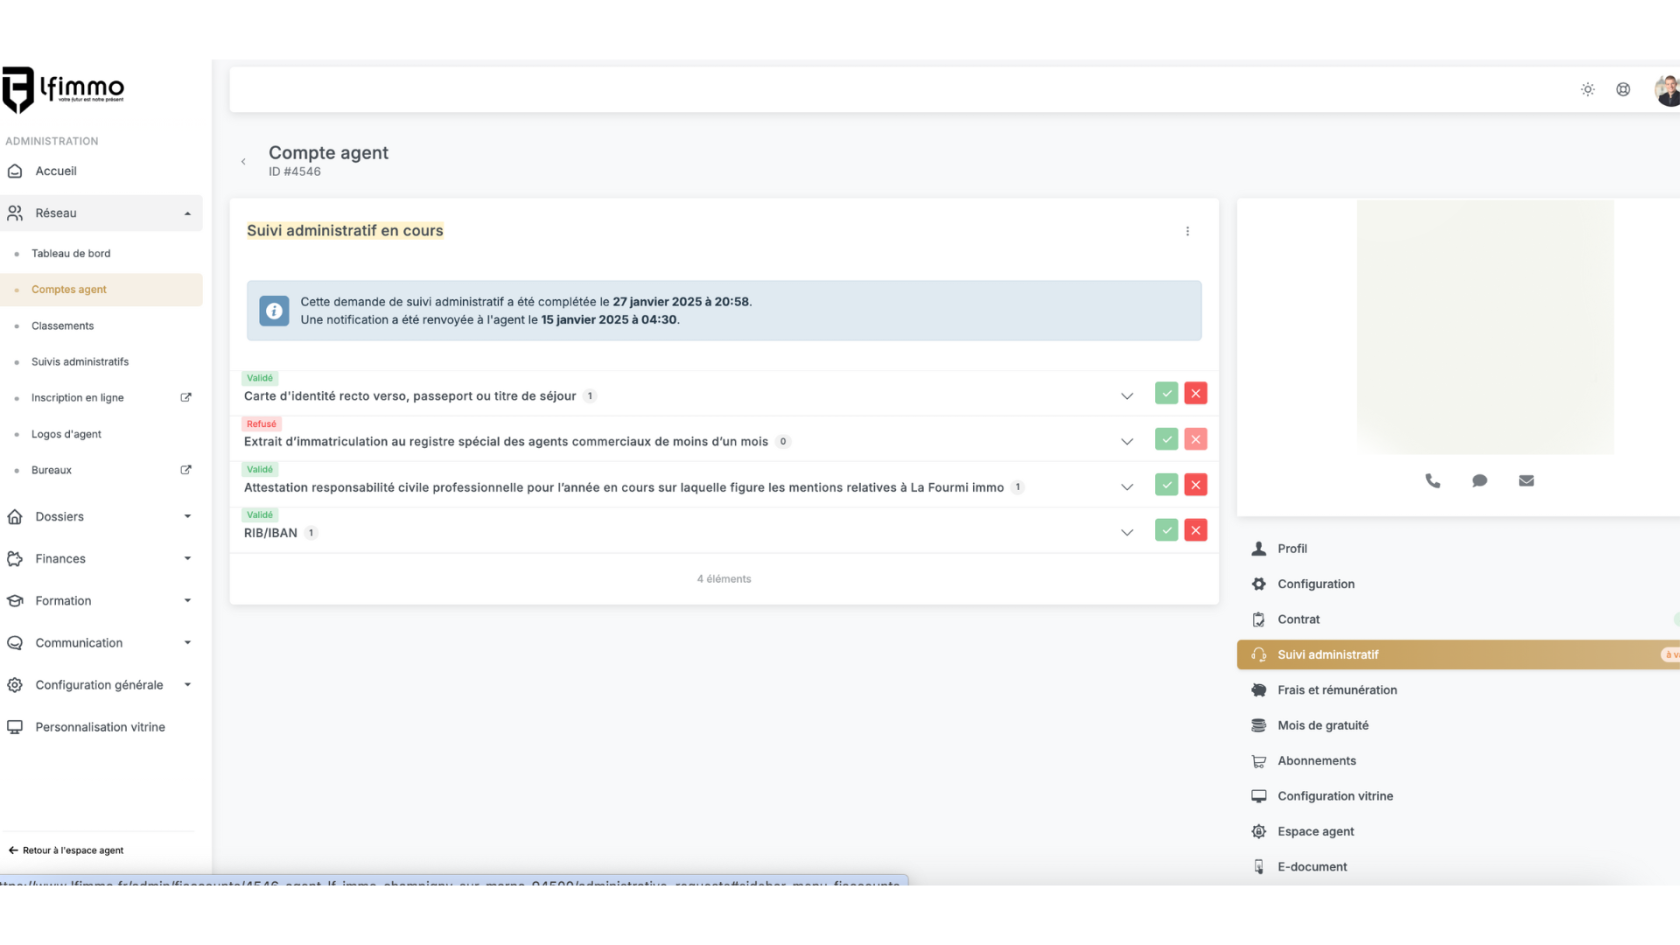Reject the Carte d'identité document with red X

[x=1195, y=394]
